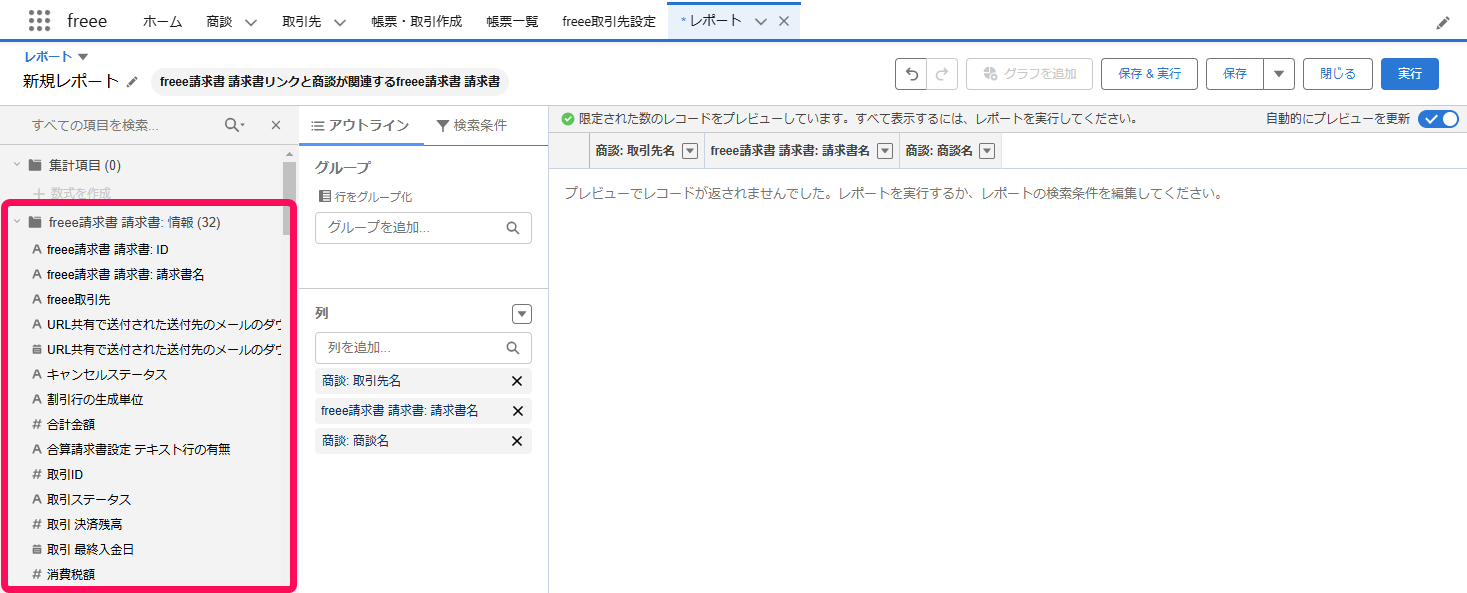Click the field list scrollbar
1467x593 pixels.
(x=289, y=198)
